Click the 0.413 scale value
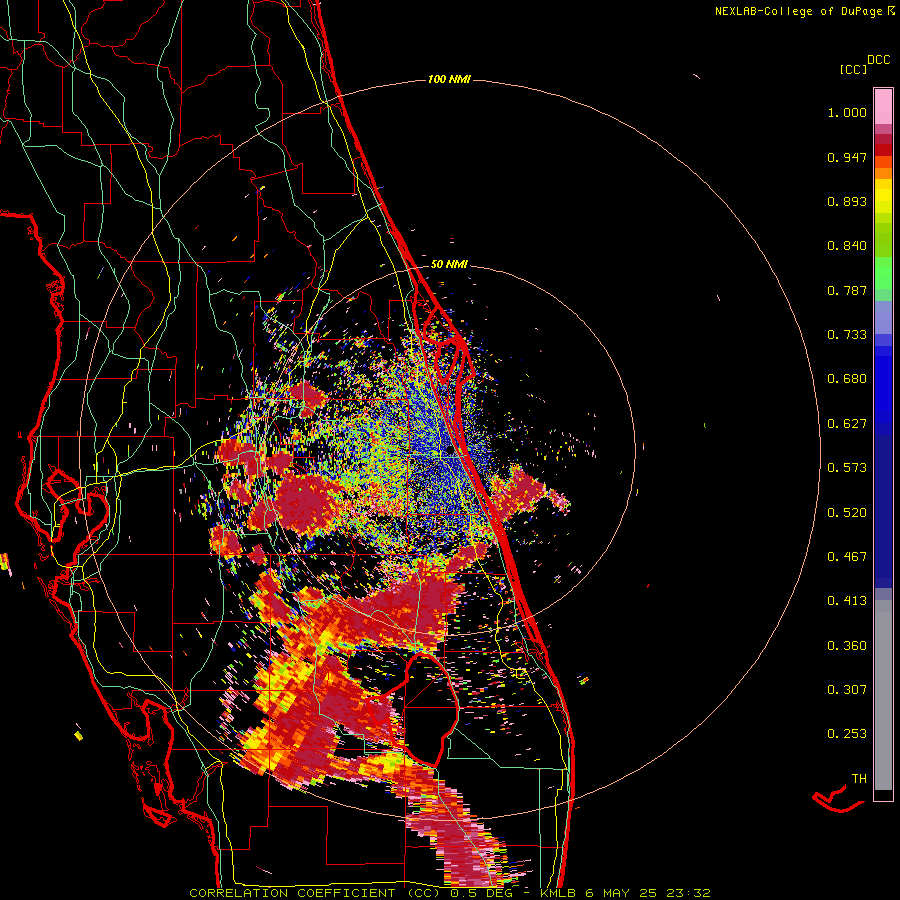Viewport: 900px width, 900px height. pos(847,601)
